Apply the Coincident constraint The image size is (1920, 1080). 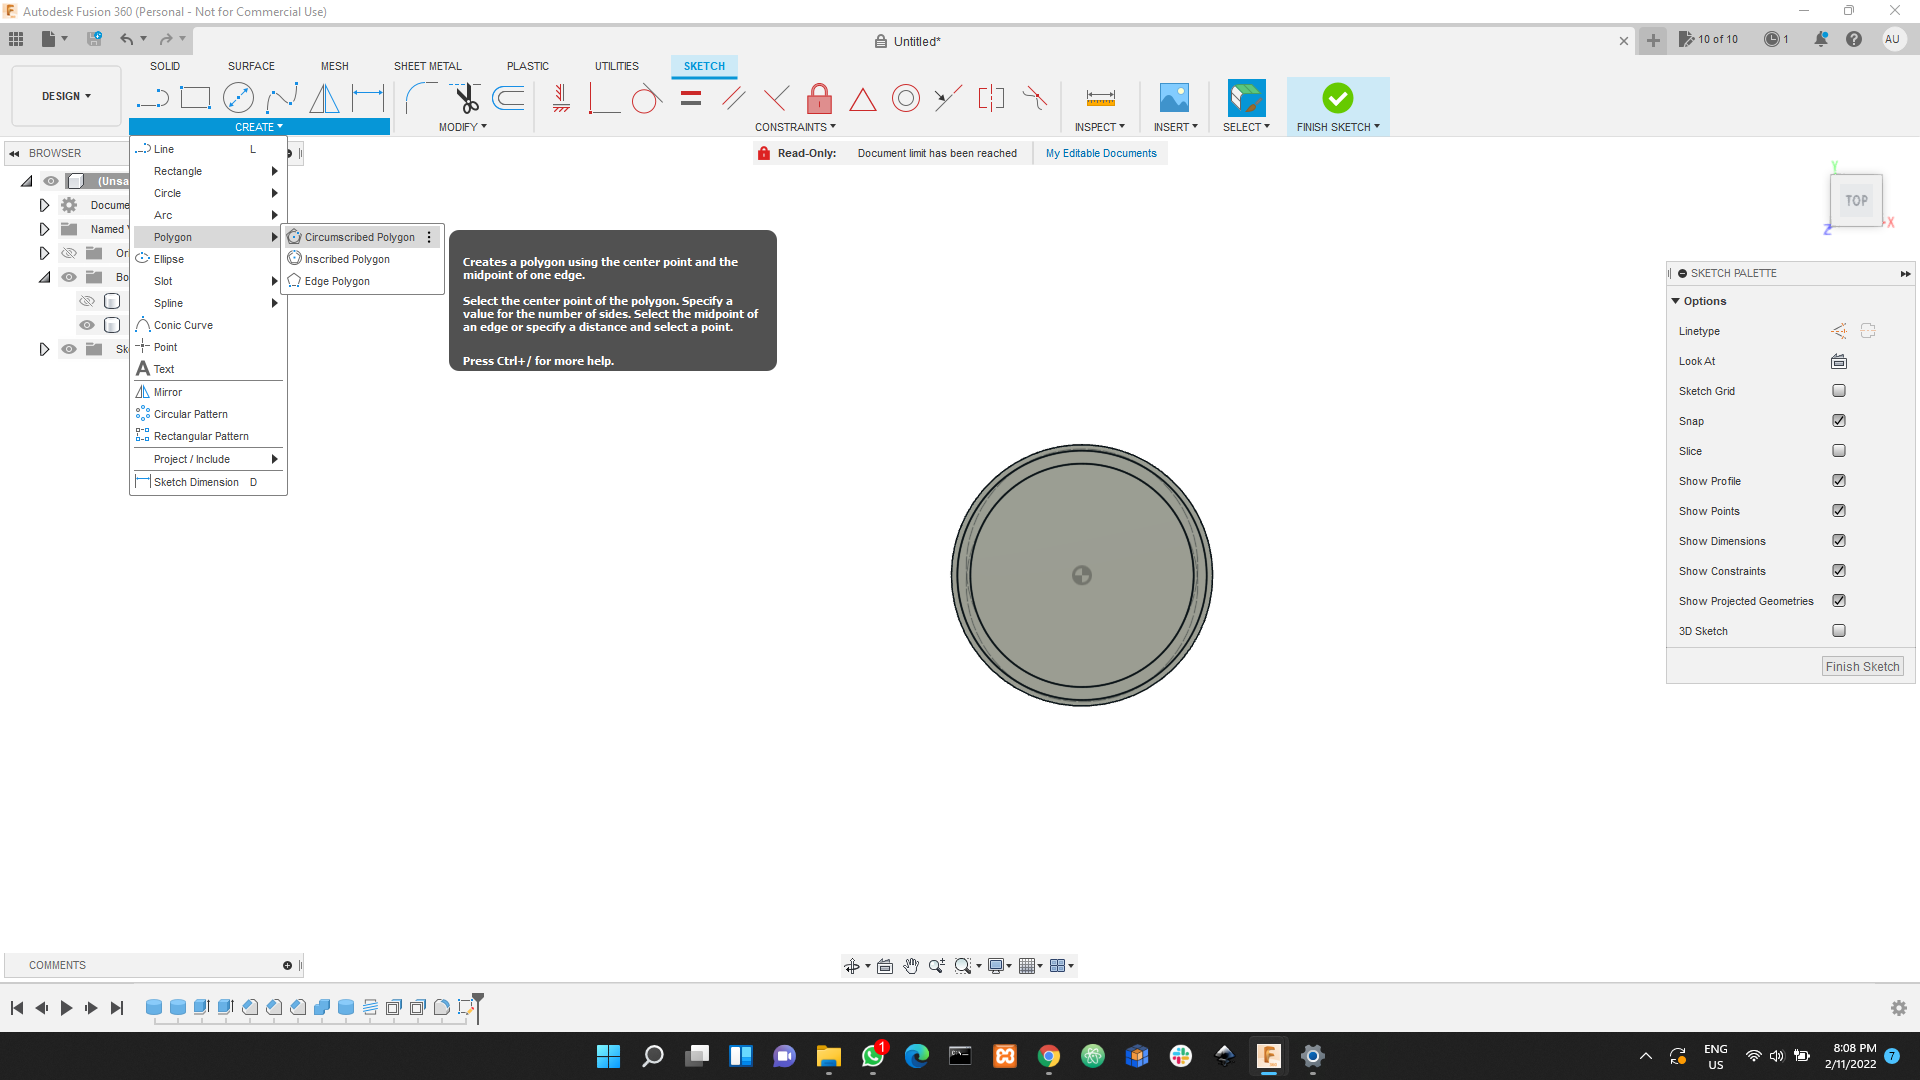tap(561, 98)
